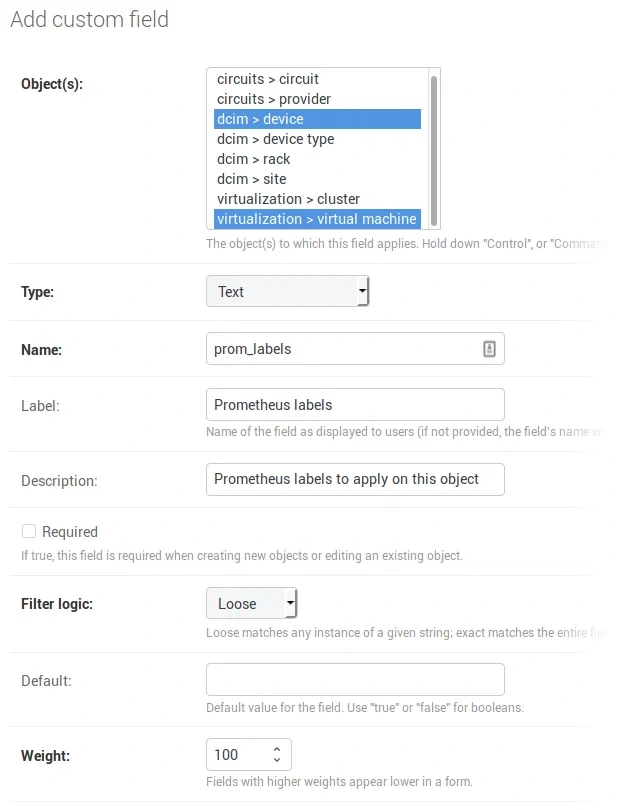623x810 pixels.
Task: Click the autofill icon in Name field
Action: [489, 349]
